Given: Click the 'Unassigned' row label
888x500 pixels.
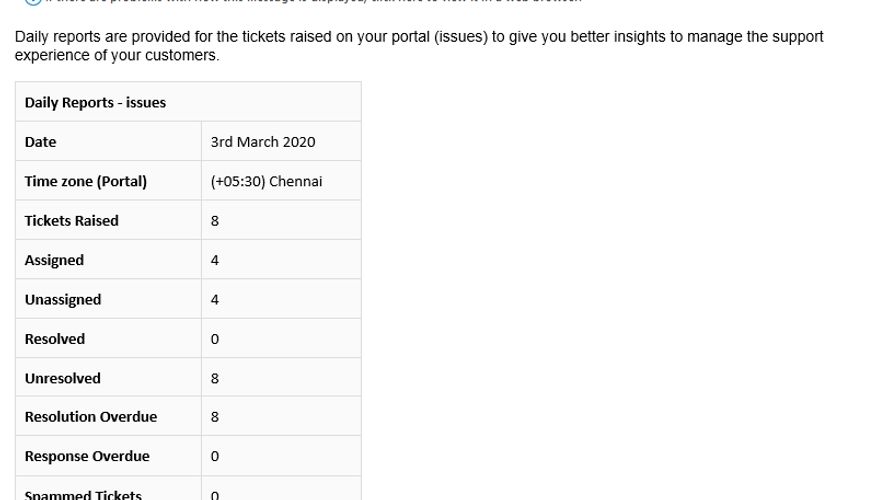Looking at the screenshot, I should coord(63,299).
